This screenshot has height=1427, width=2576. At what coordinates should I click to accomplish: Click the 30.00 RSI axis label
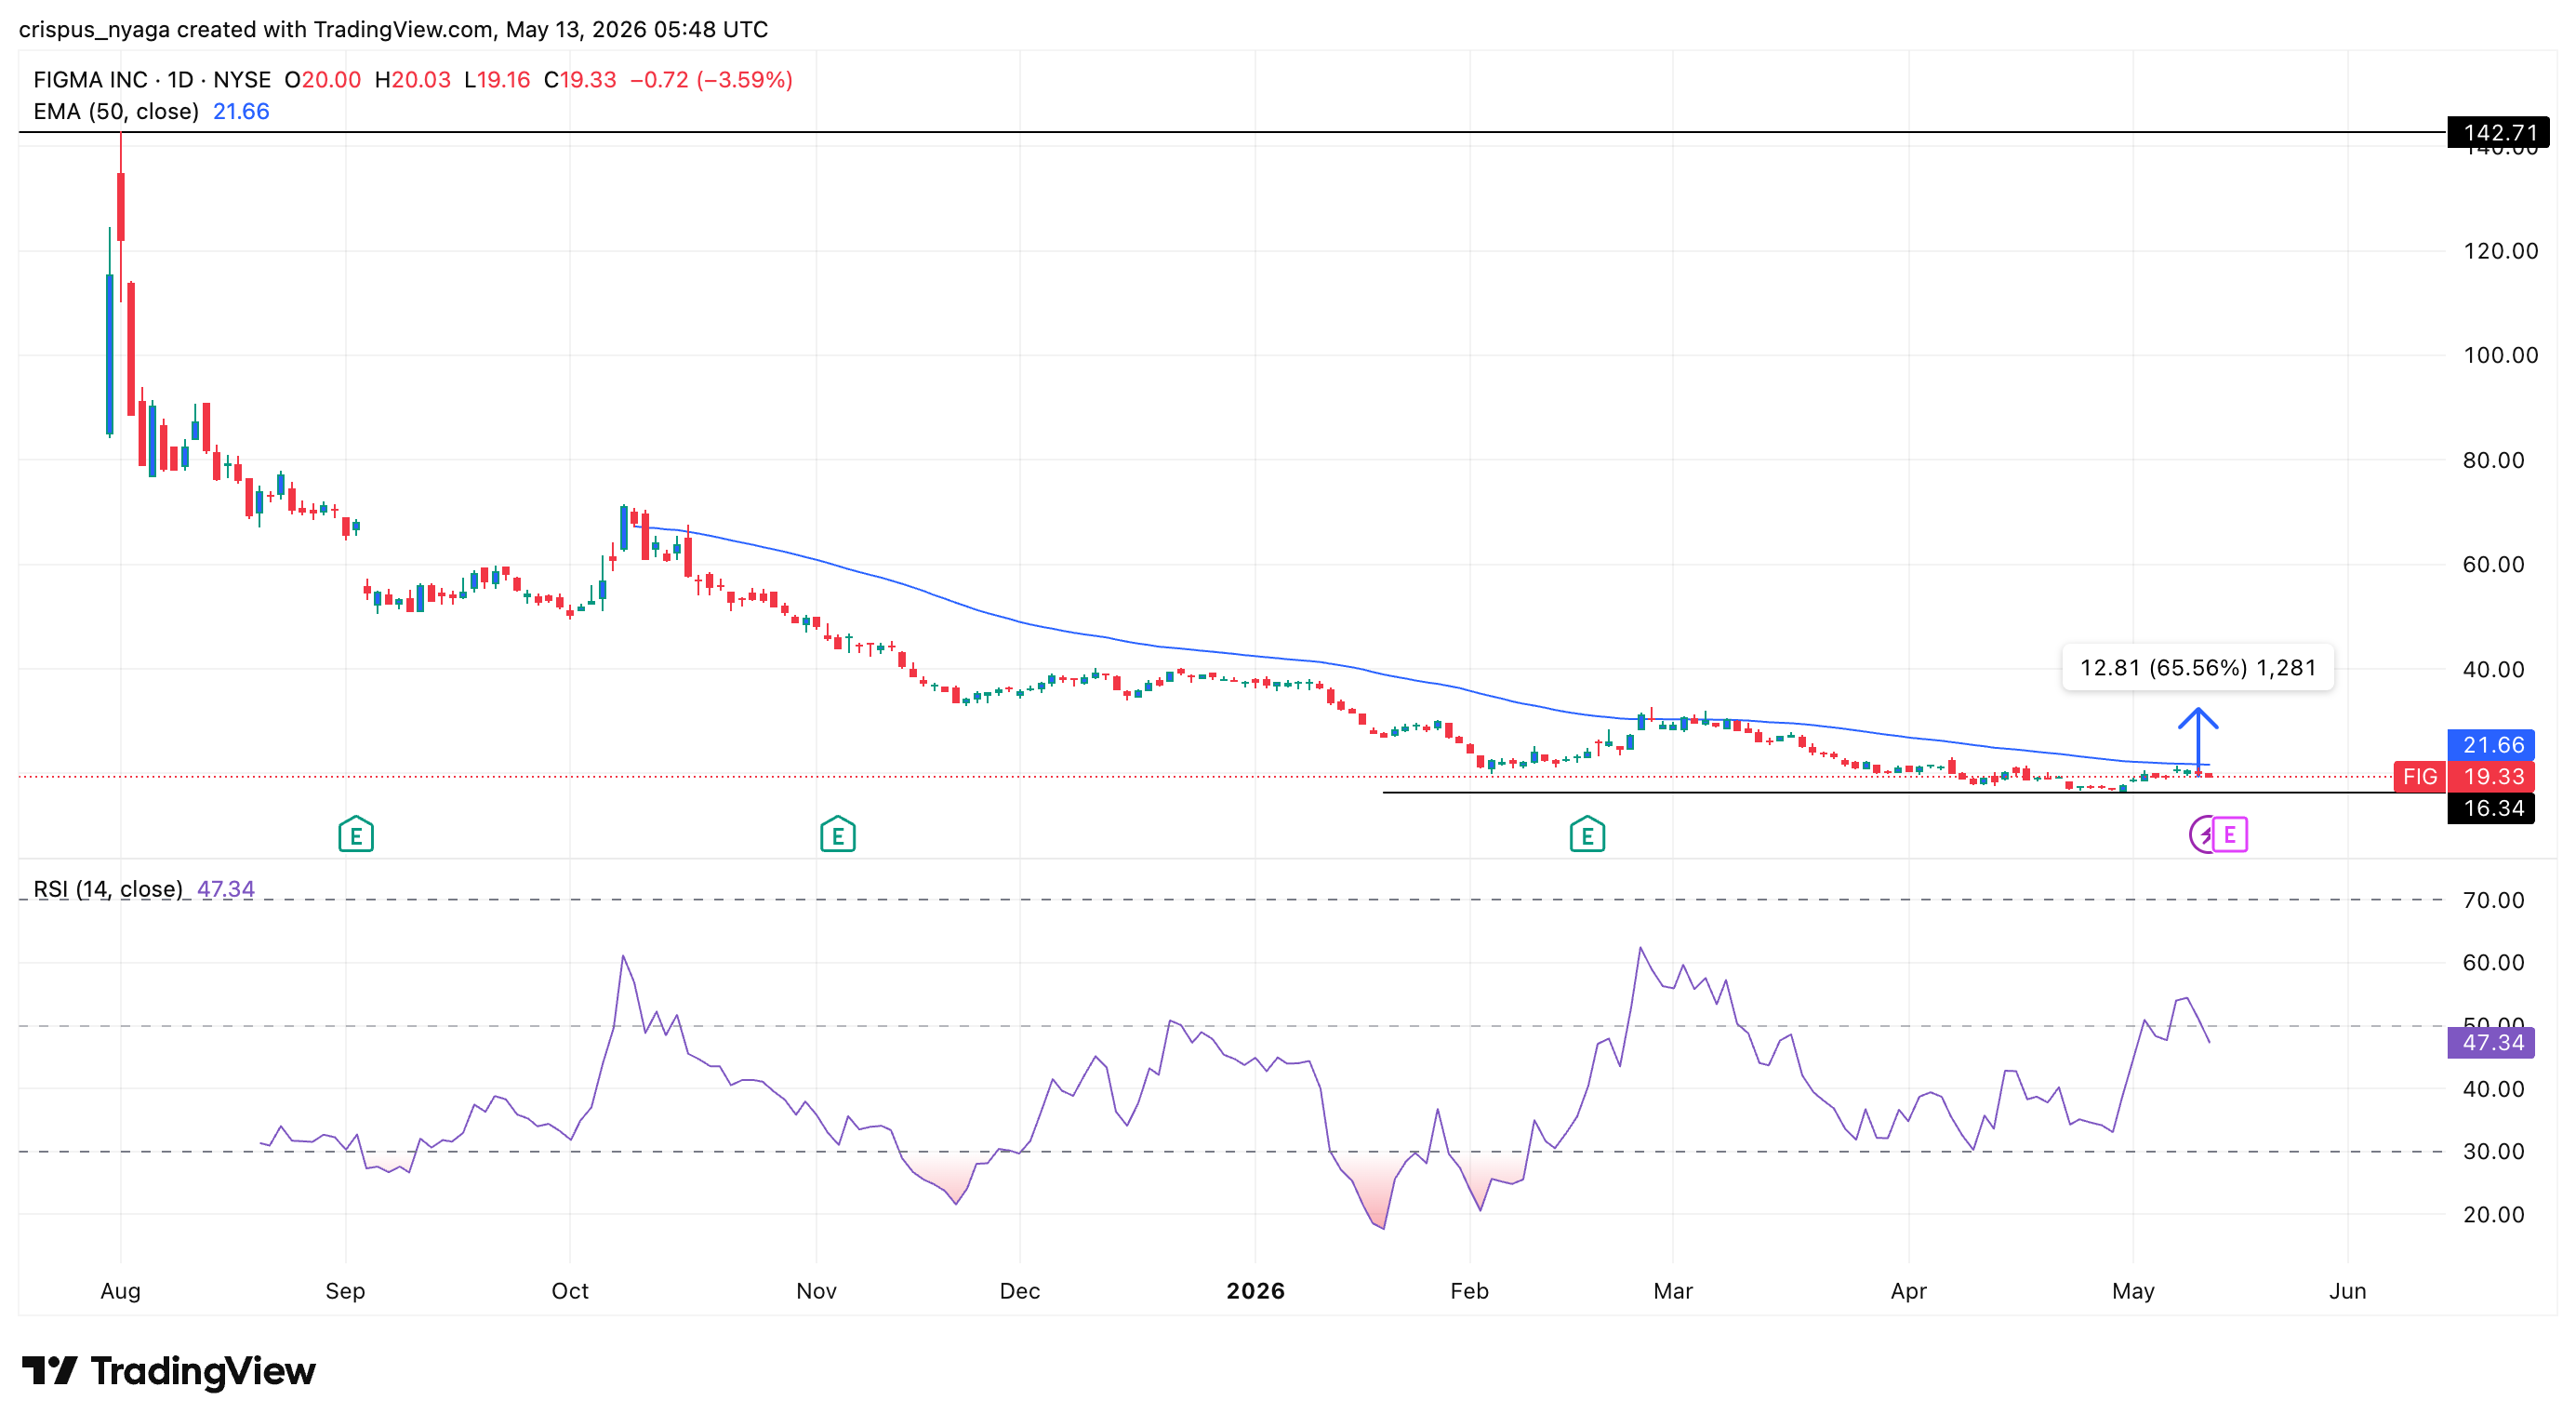2494,1151
